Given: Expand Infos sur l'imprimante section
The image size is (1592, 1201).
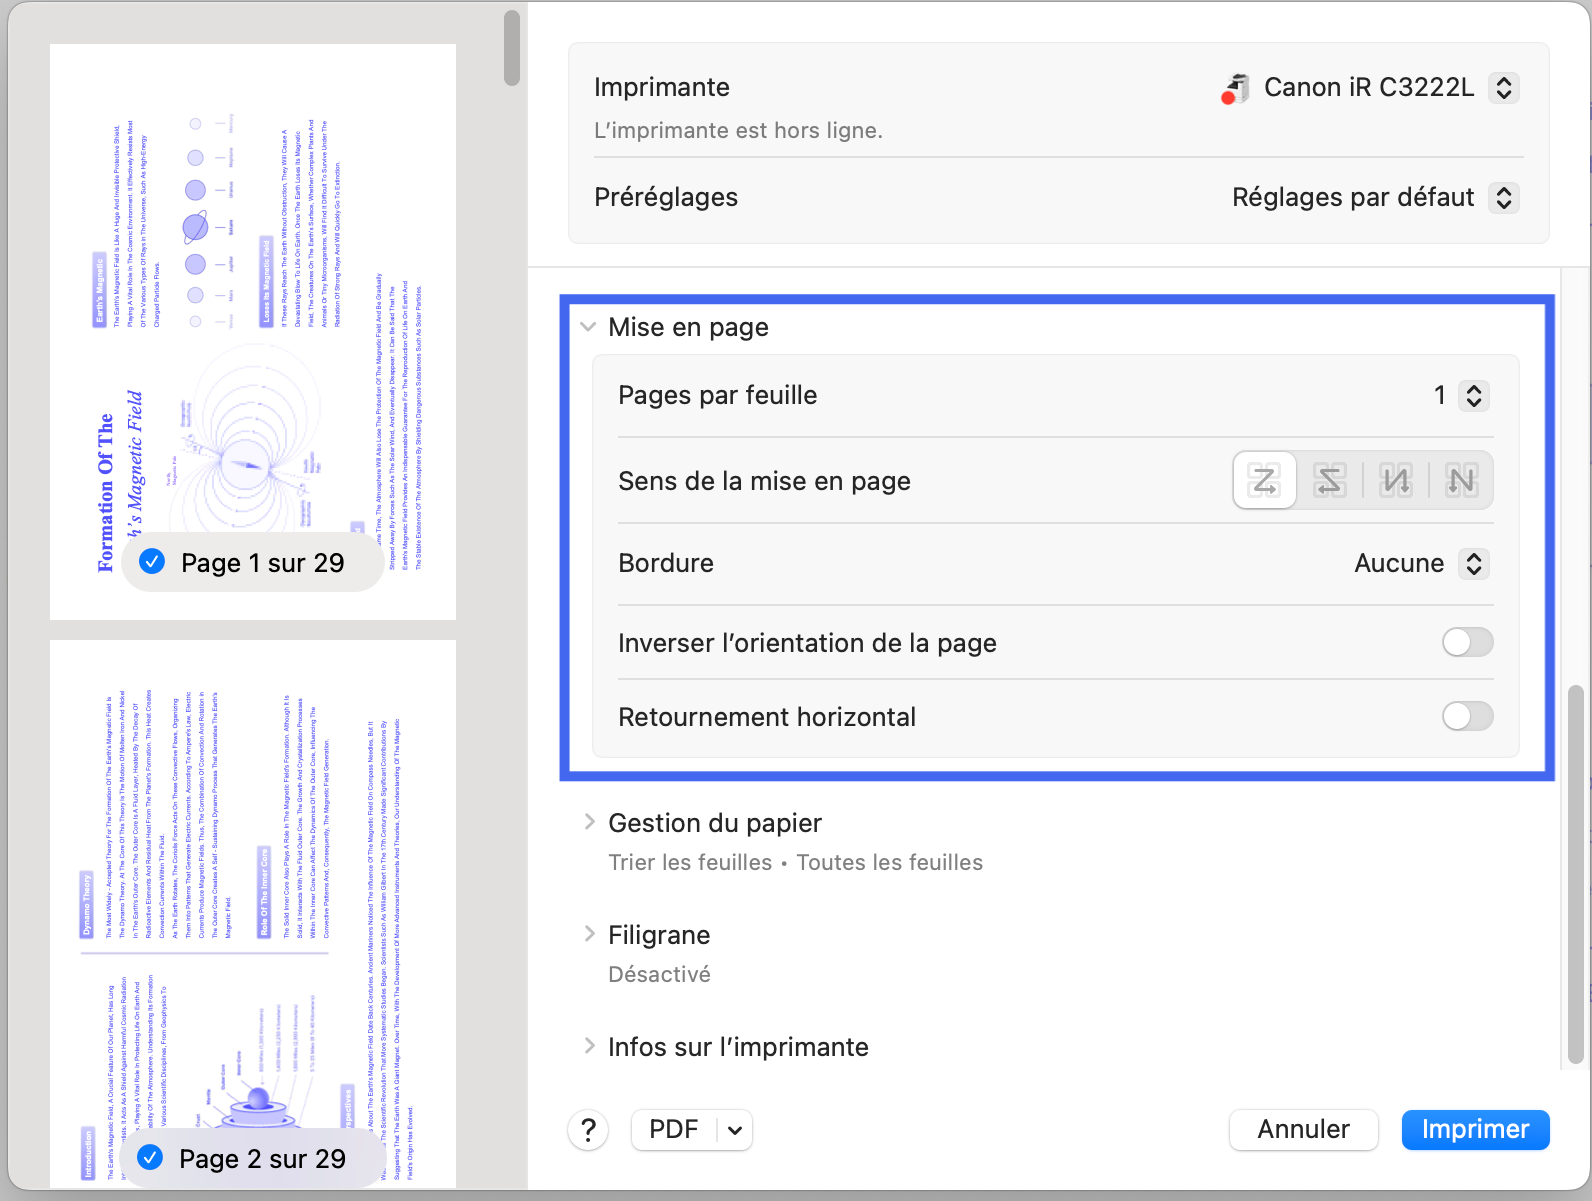Looking at the screenshot, I should pyautogui.click(x=589, y=1046).
